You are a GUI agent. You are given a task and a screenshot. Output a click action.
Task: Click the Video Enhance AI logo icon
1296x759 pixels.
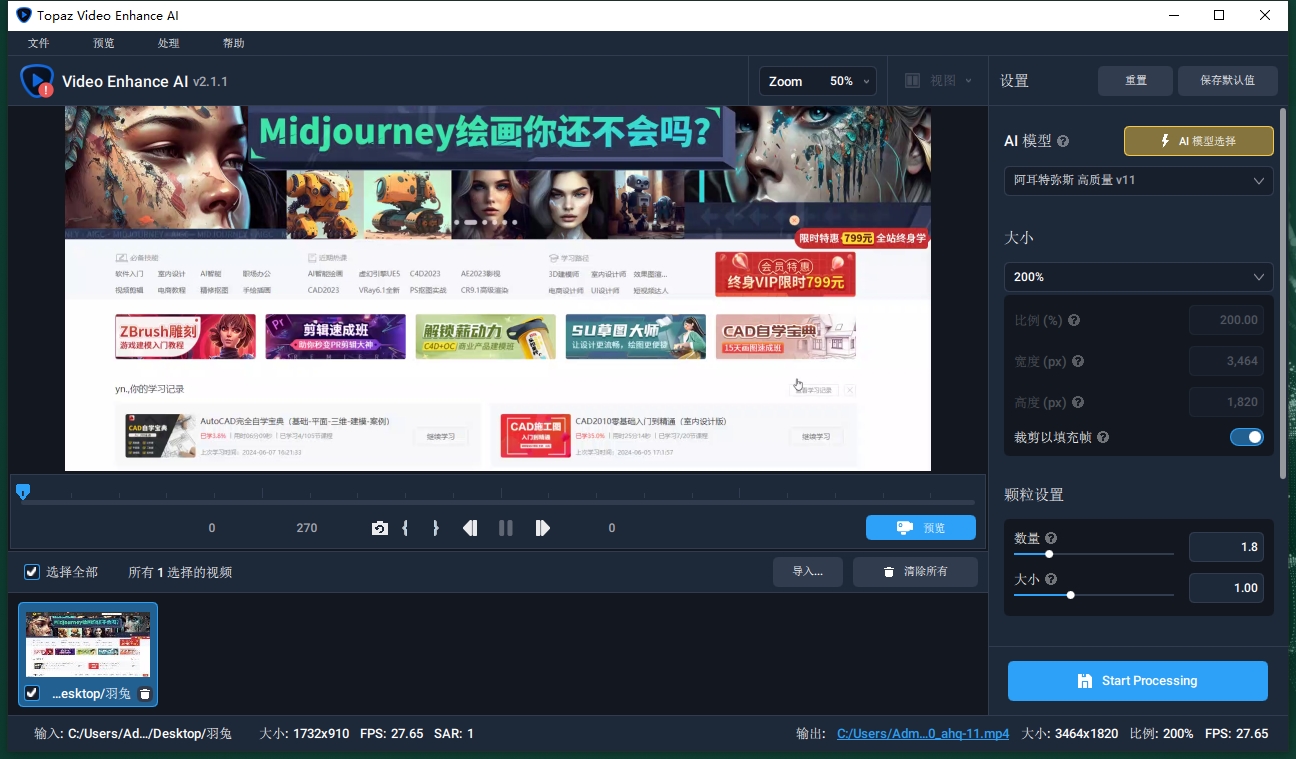38,81
